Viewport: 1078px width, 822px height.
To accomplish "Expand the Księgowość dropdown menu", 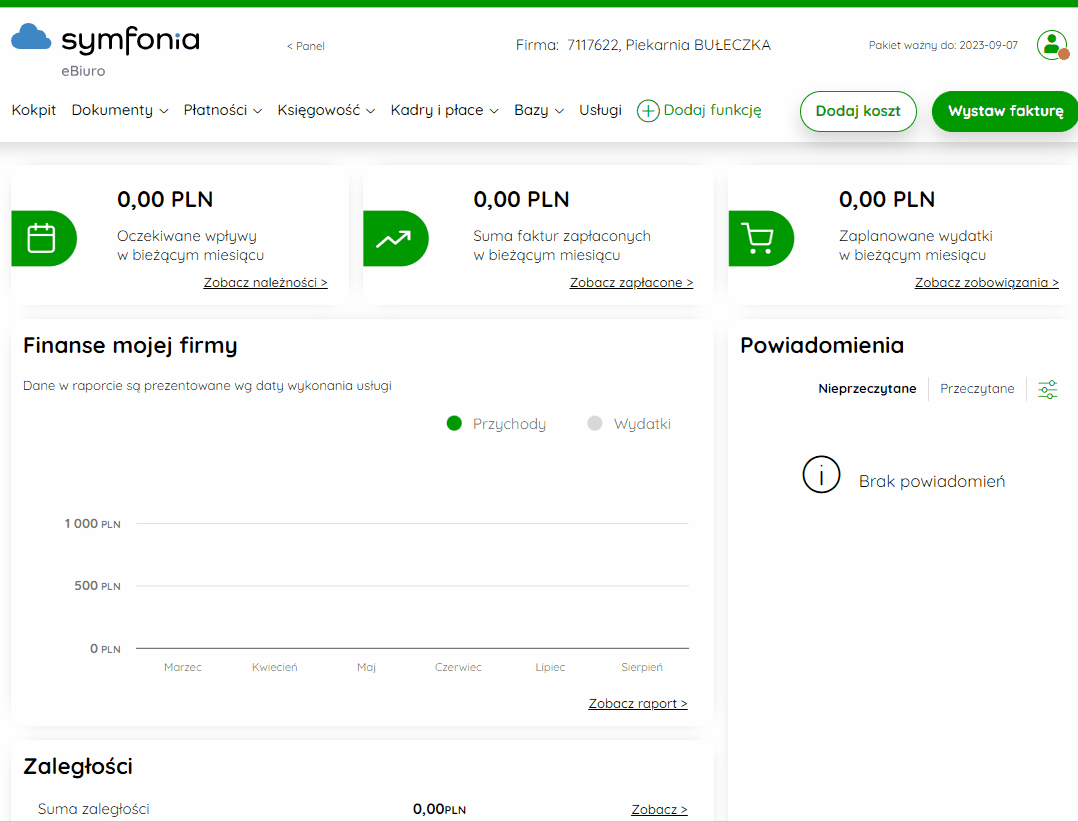I will (x=326, y=110).
